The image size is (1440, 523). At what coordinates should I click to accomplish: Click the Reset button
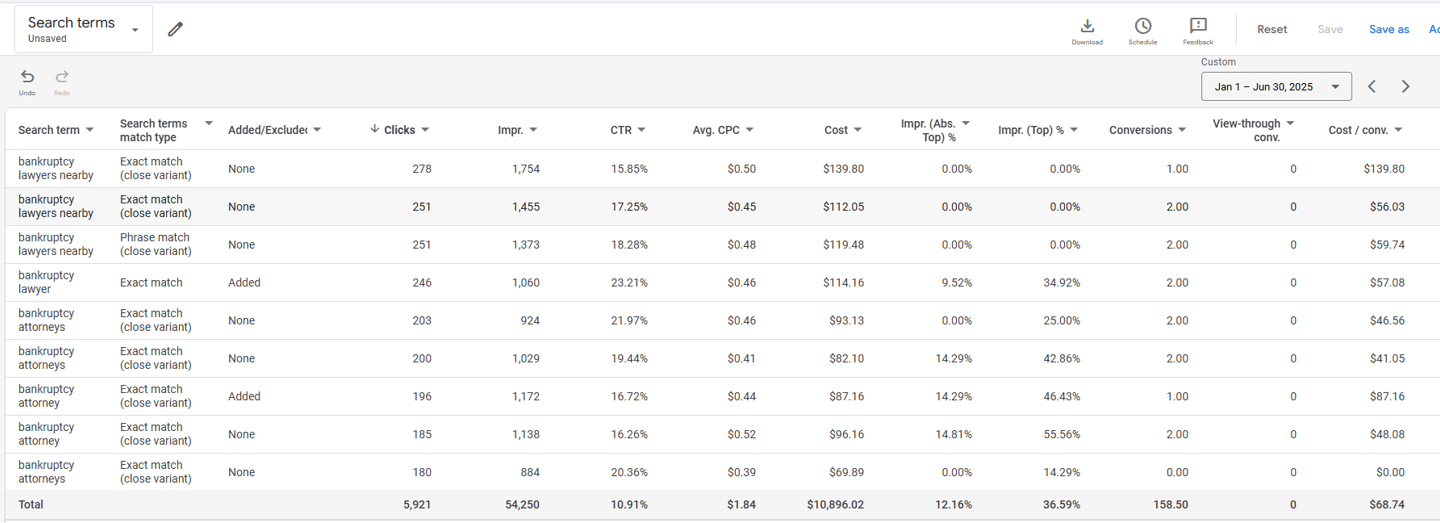tap(1272, 30)
